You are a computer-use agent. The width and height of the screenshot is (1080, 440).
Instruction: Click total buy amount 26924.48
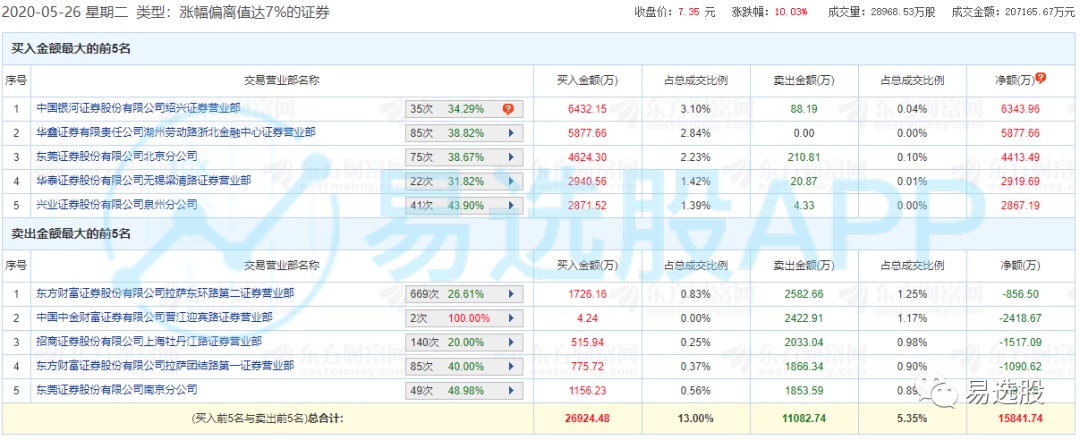coord(587,417)
